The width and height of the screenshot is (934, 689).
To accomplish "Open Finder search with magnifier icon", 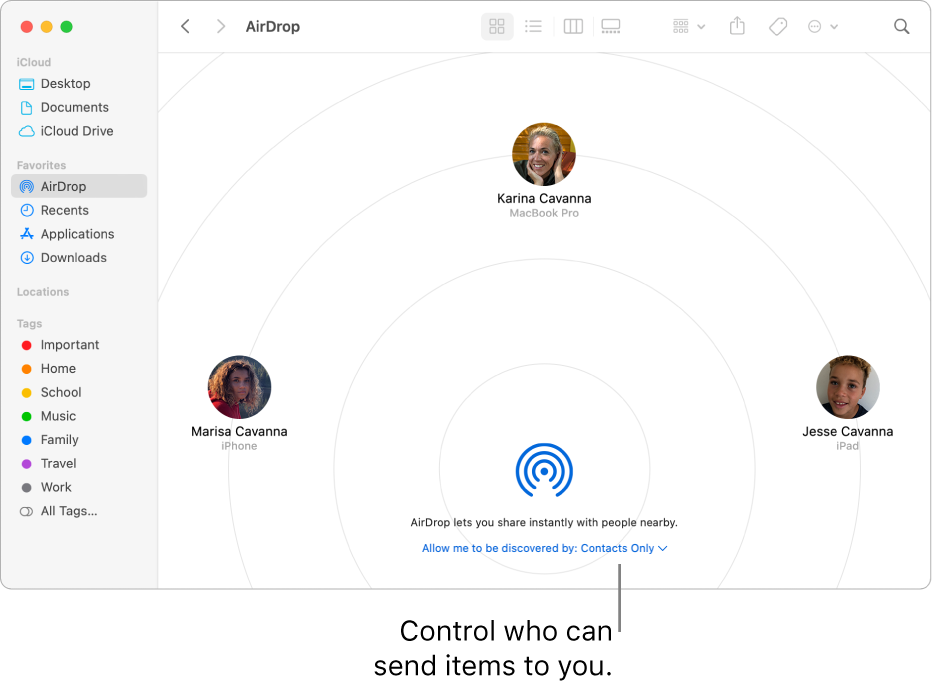I will coord(902,26).
